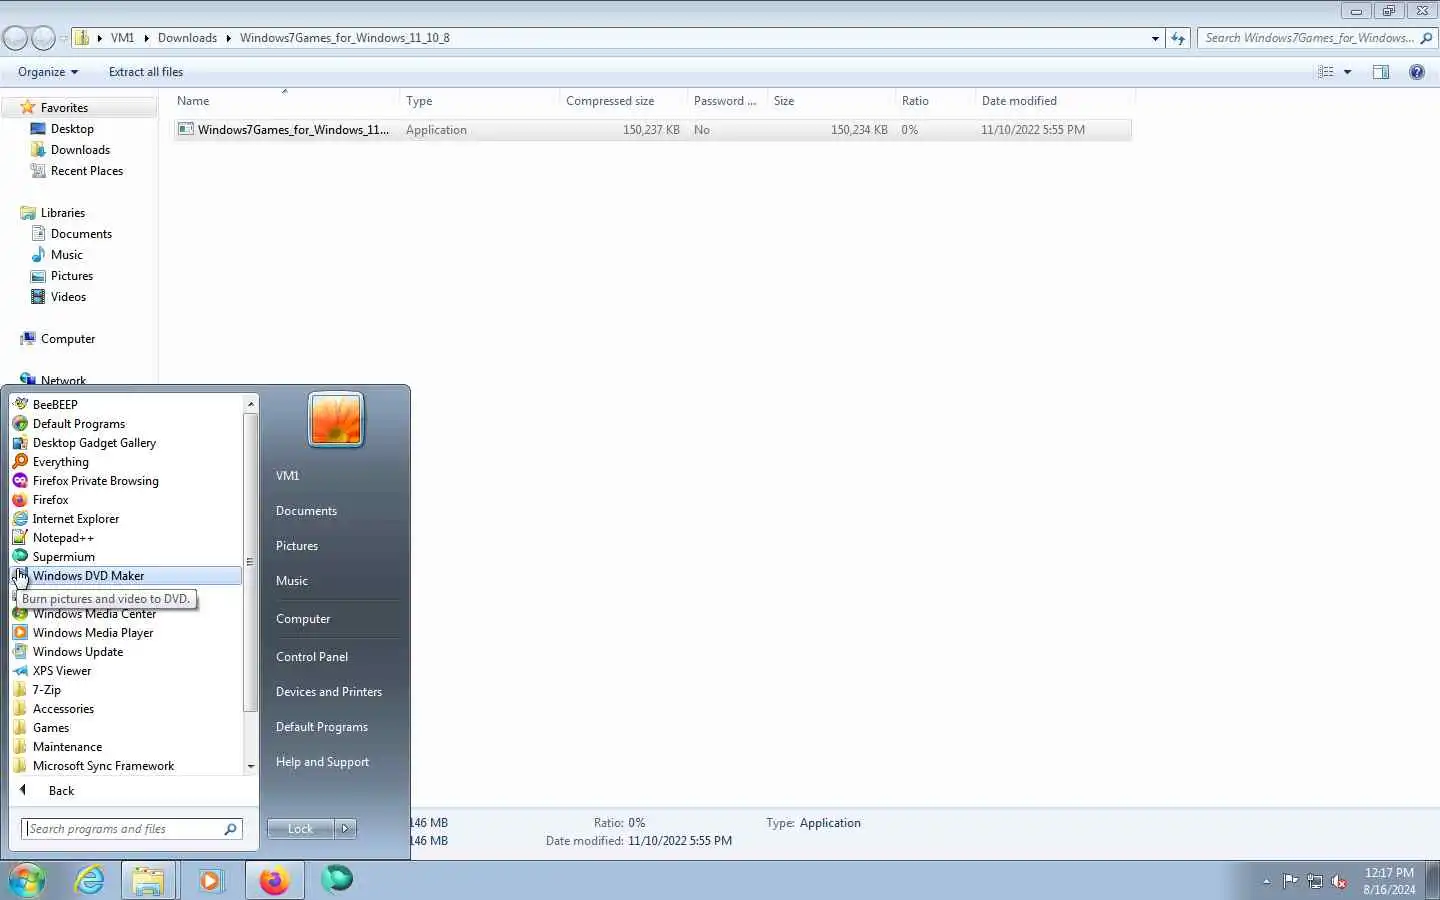Click the Lock button
This screenshot has width=1440, height=900.
point(300,828)
